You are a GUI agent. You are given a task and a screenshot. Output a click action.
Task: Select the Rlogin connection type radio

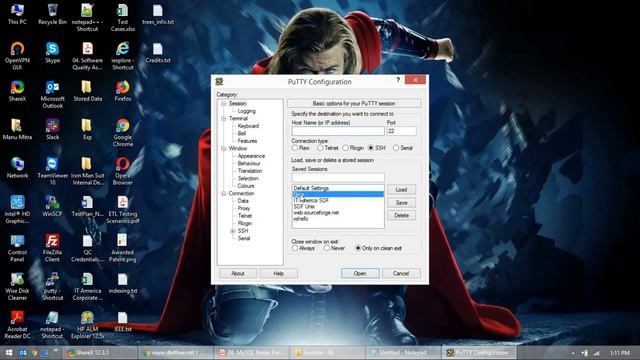coord(353,148)
